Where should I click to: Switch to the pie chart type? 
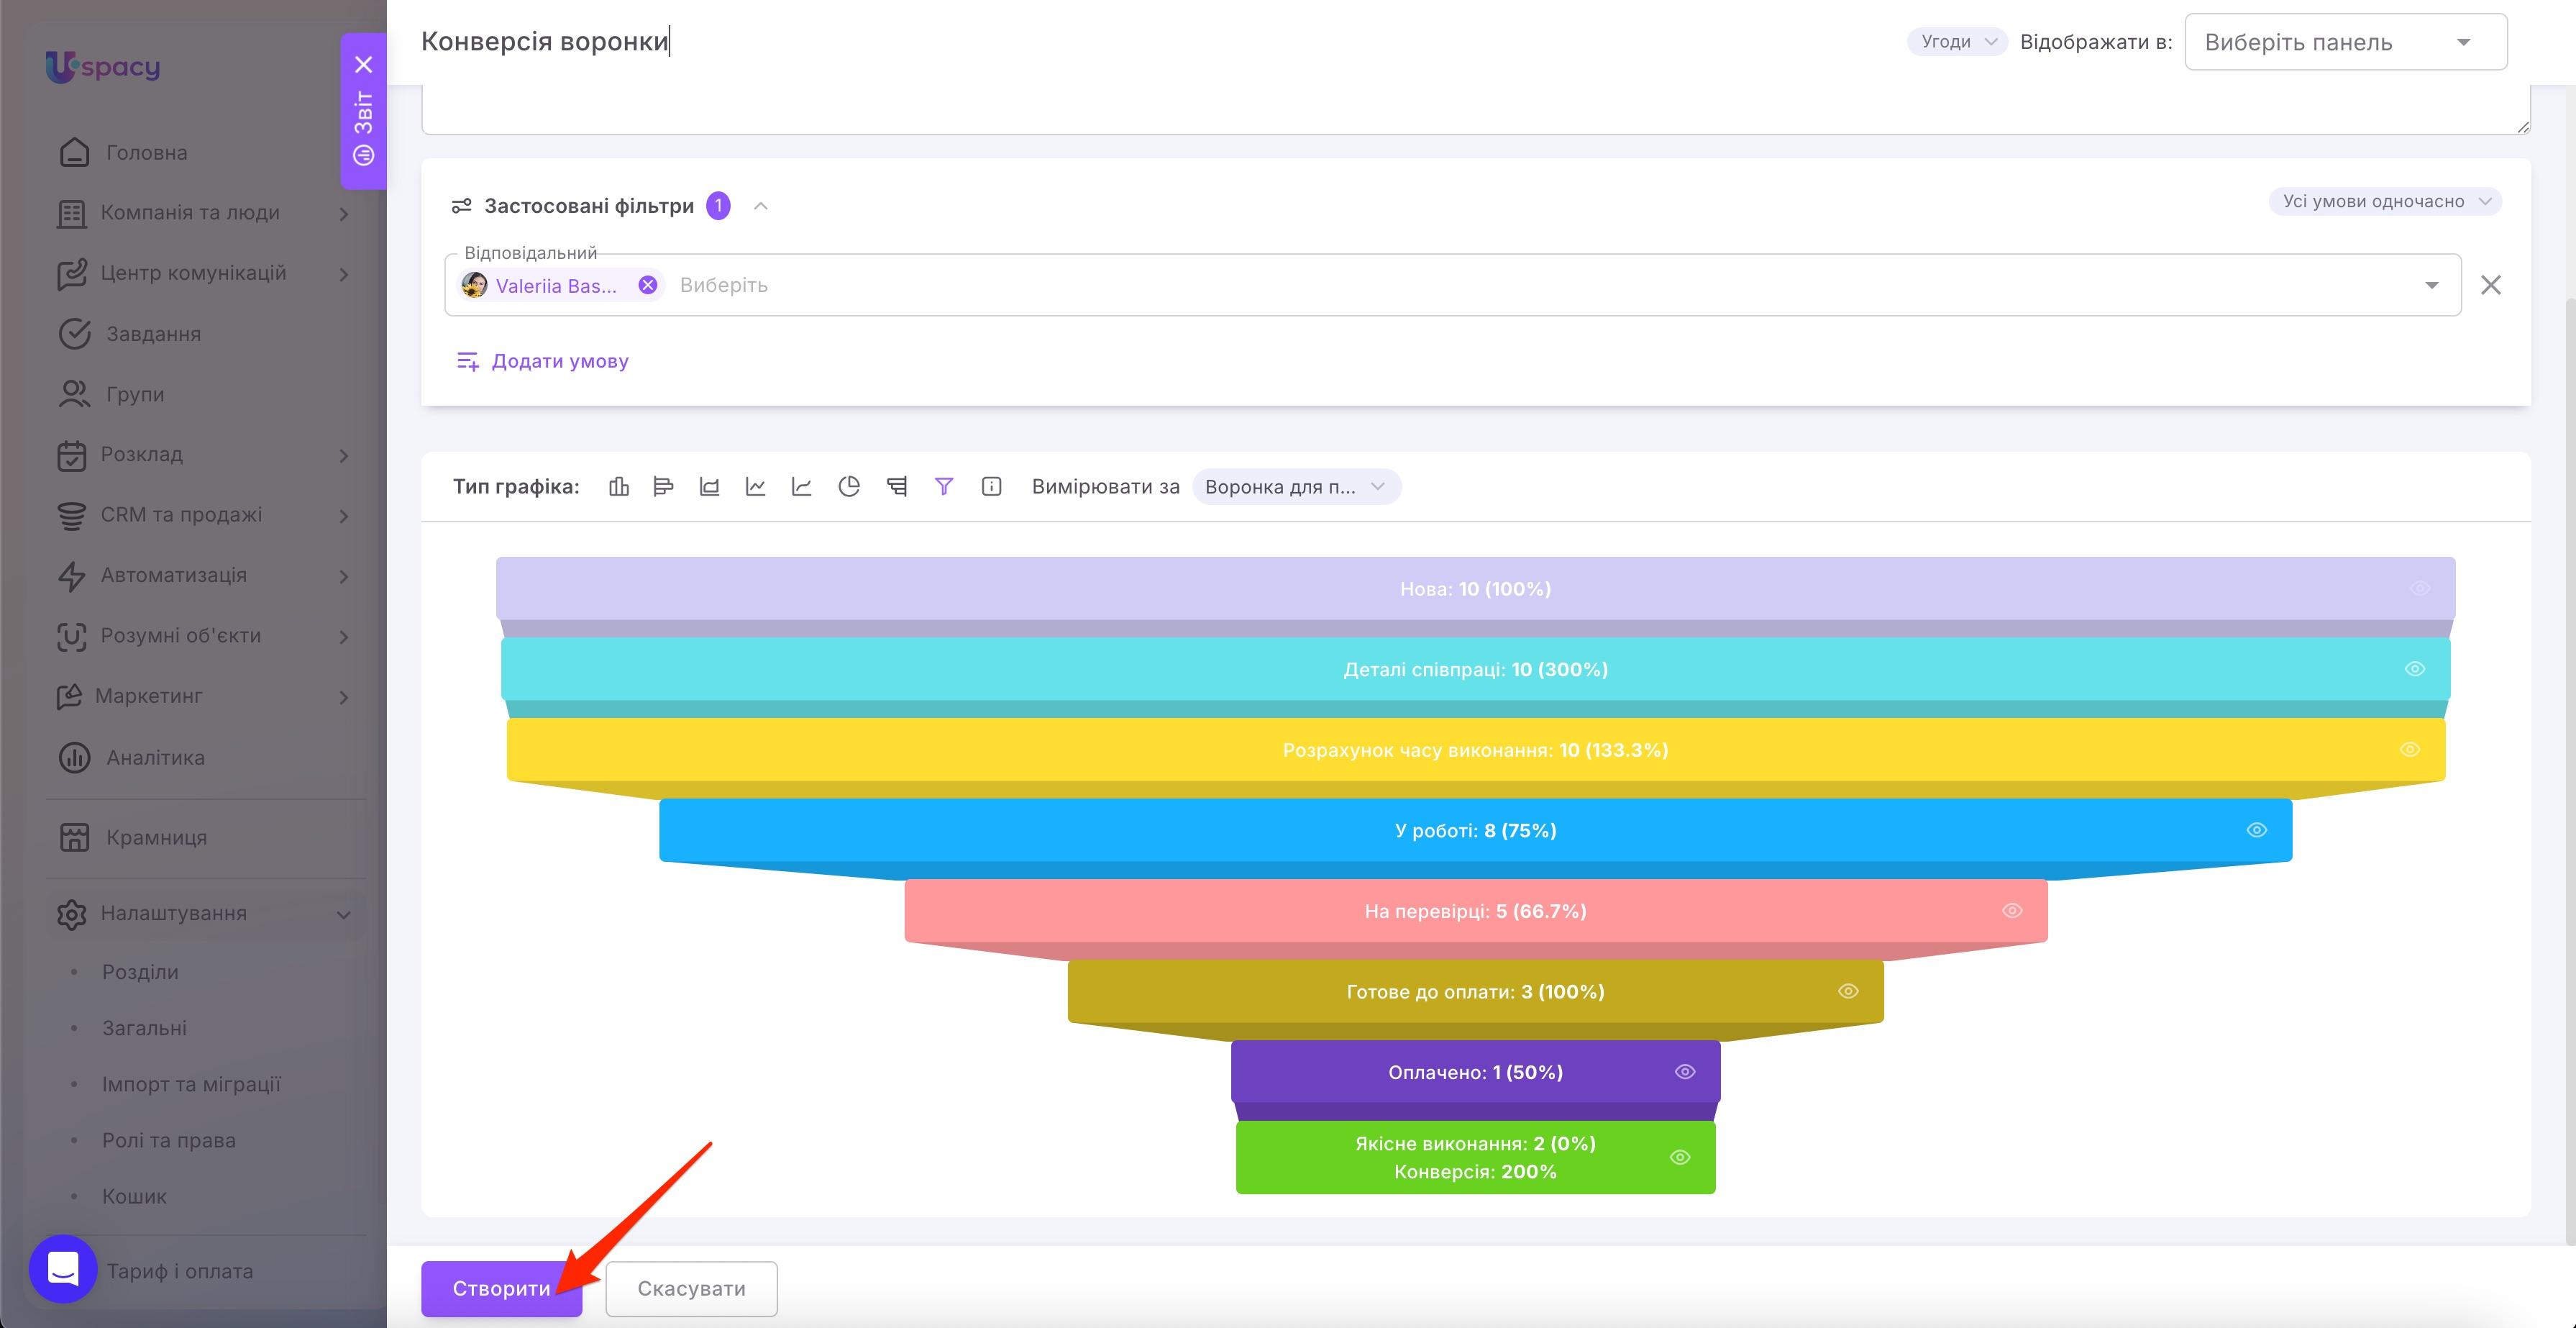849,487
